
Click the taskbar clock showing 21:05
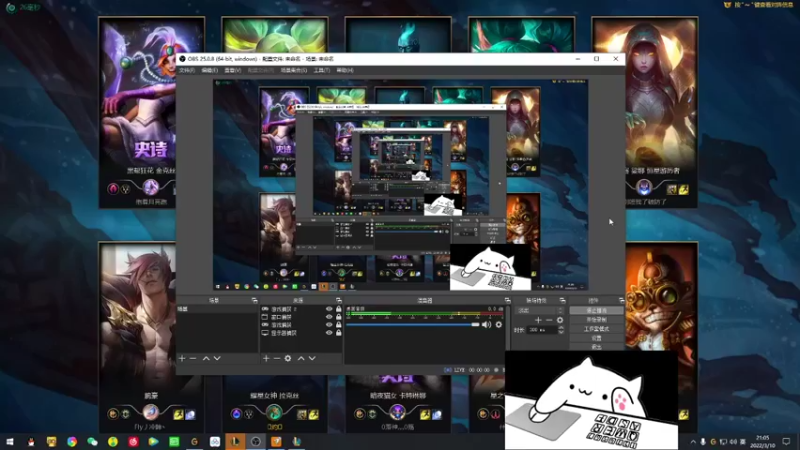pos(762,441)
